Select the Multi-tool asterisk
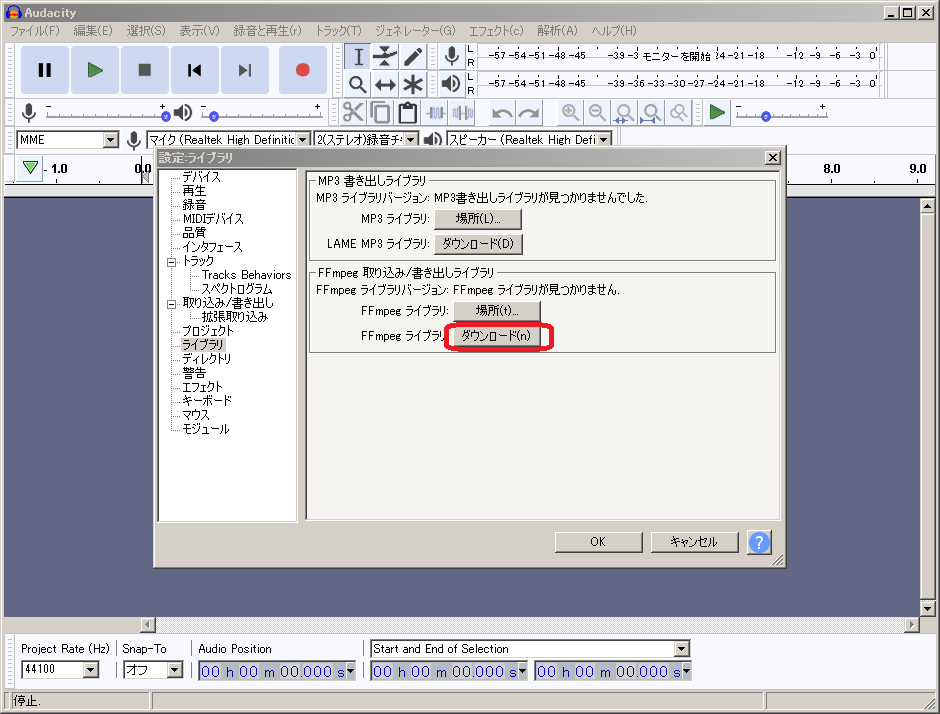The image size is (940, 714). click(412, 85)
